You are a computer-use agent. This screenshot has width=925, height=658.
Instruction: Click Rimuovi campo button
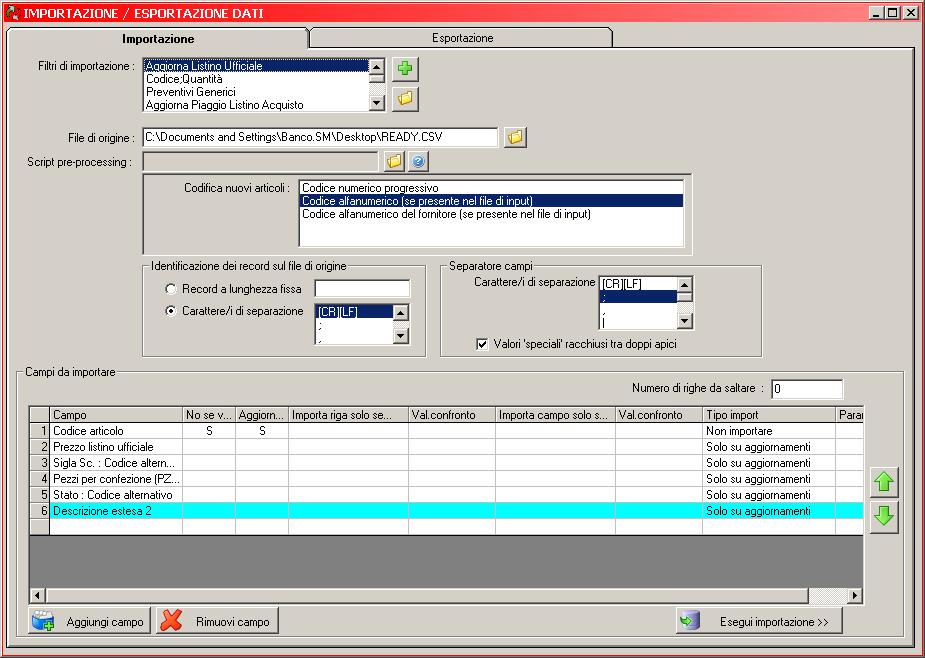pos(217,621)
